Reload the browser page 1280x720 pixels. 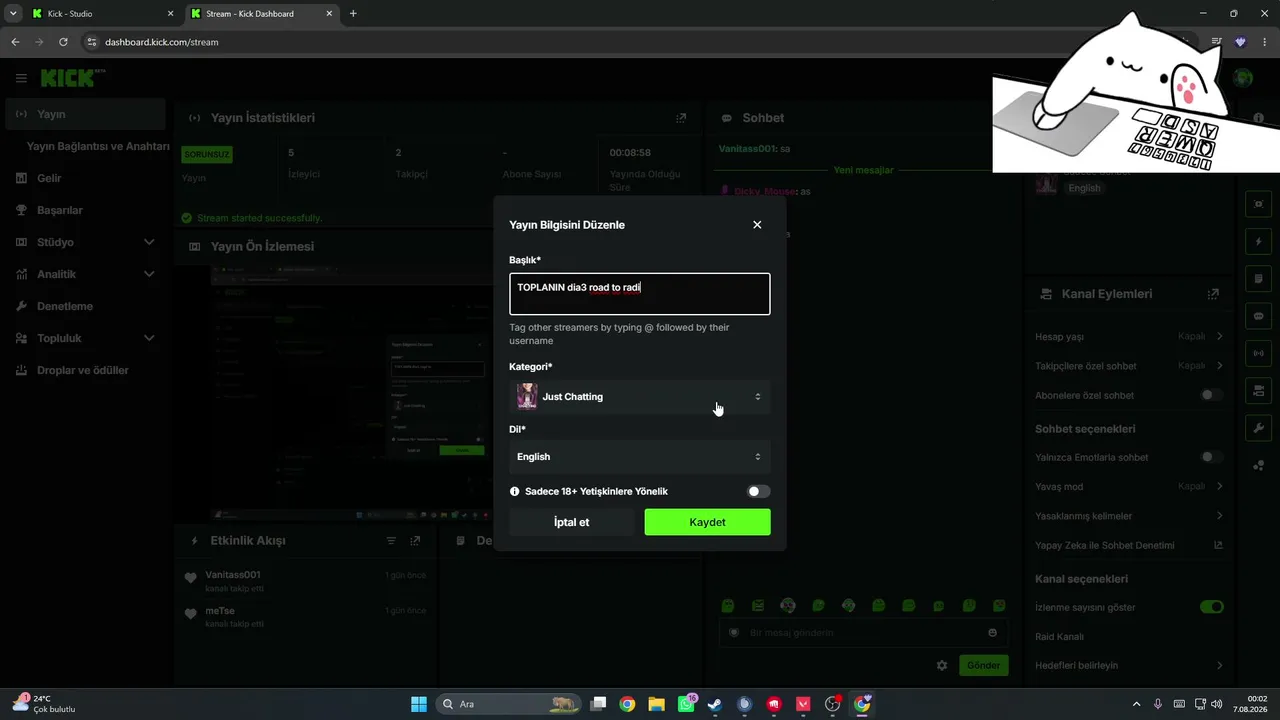[x=63, y=42]
